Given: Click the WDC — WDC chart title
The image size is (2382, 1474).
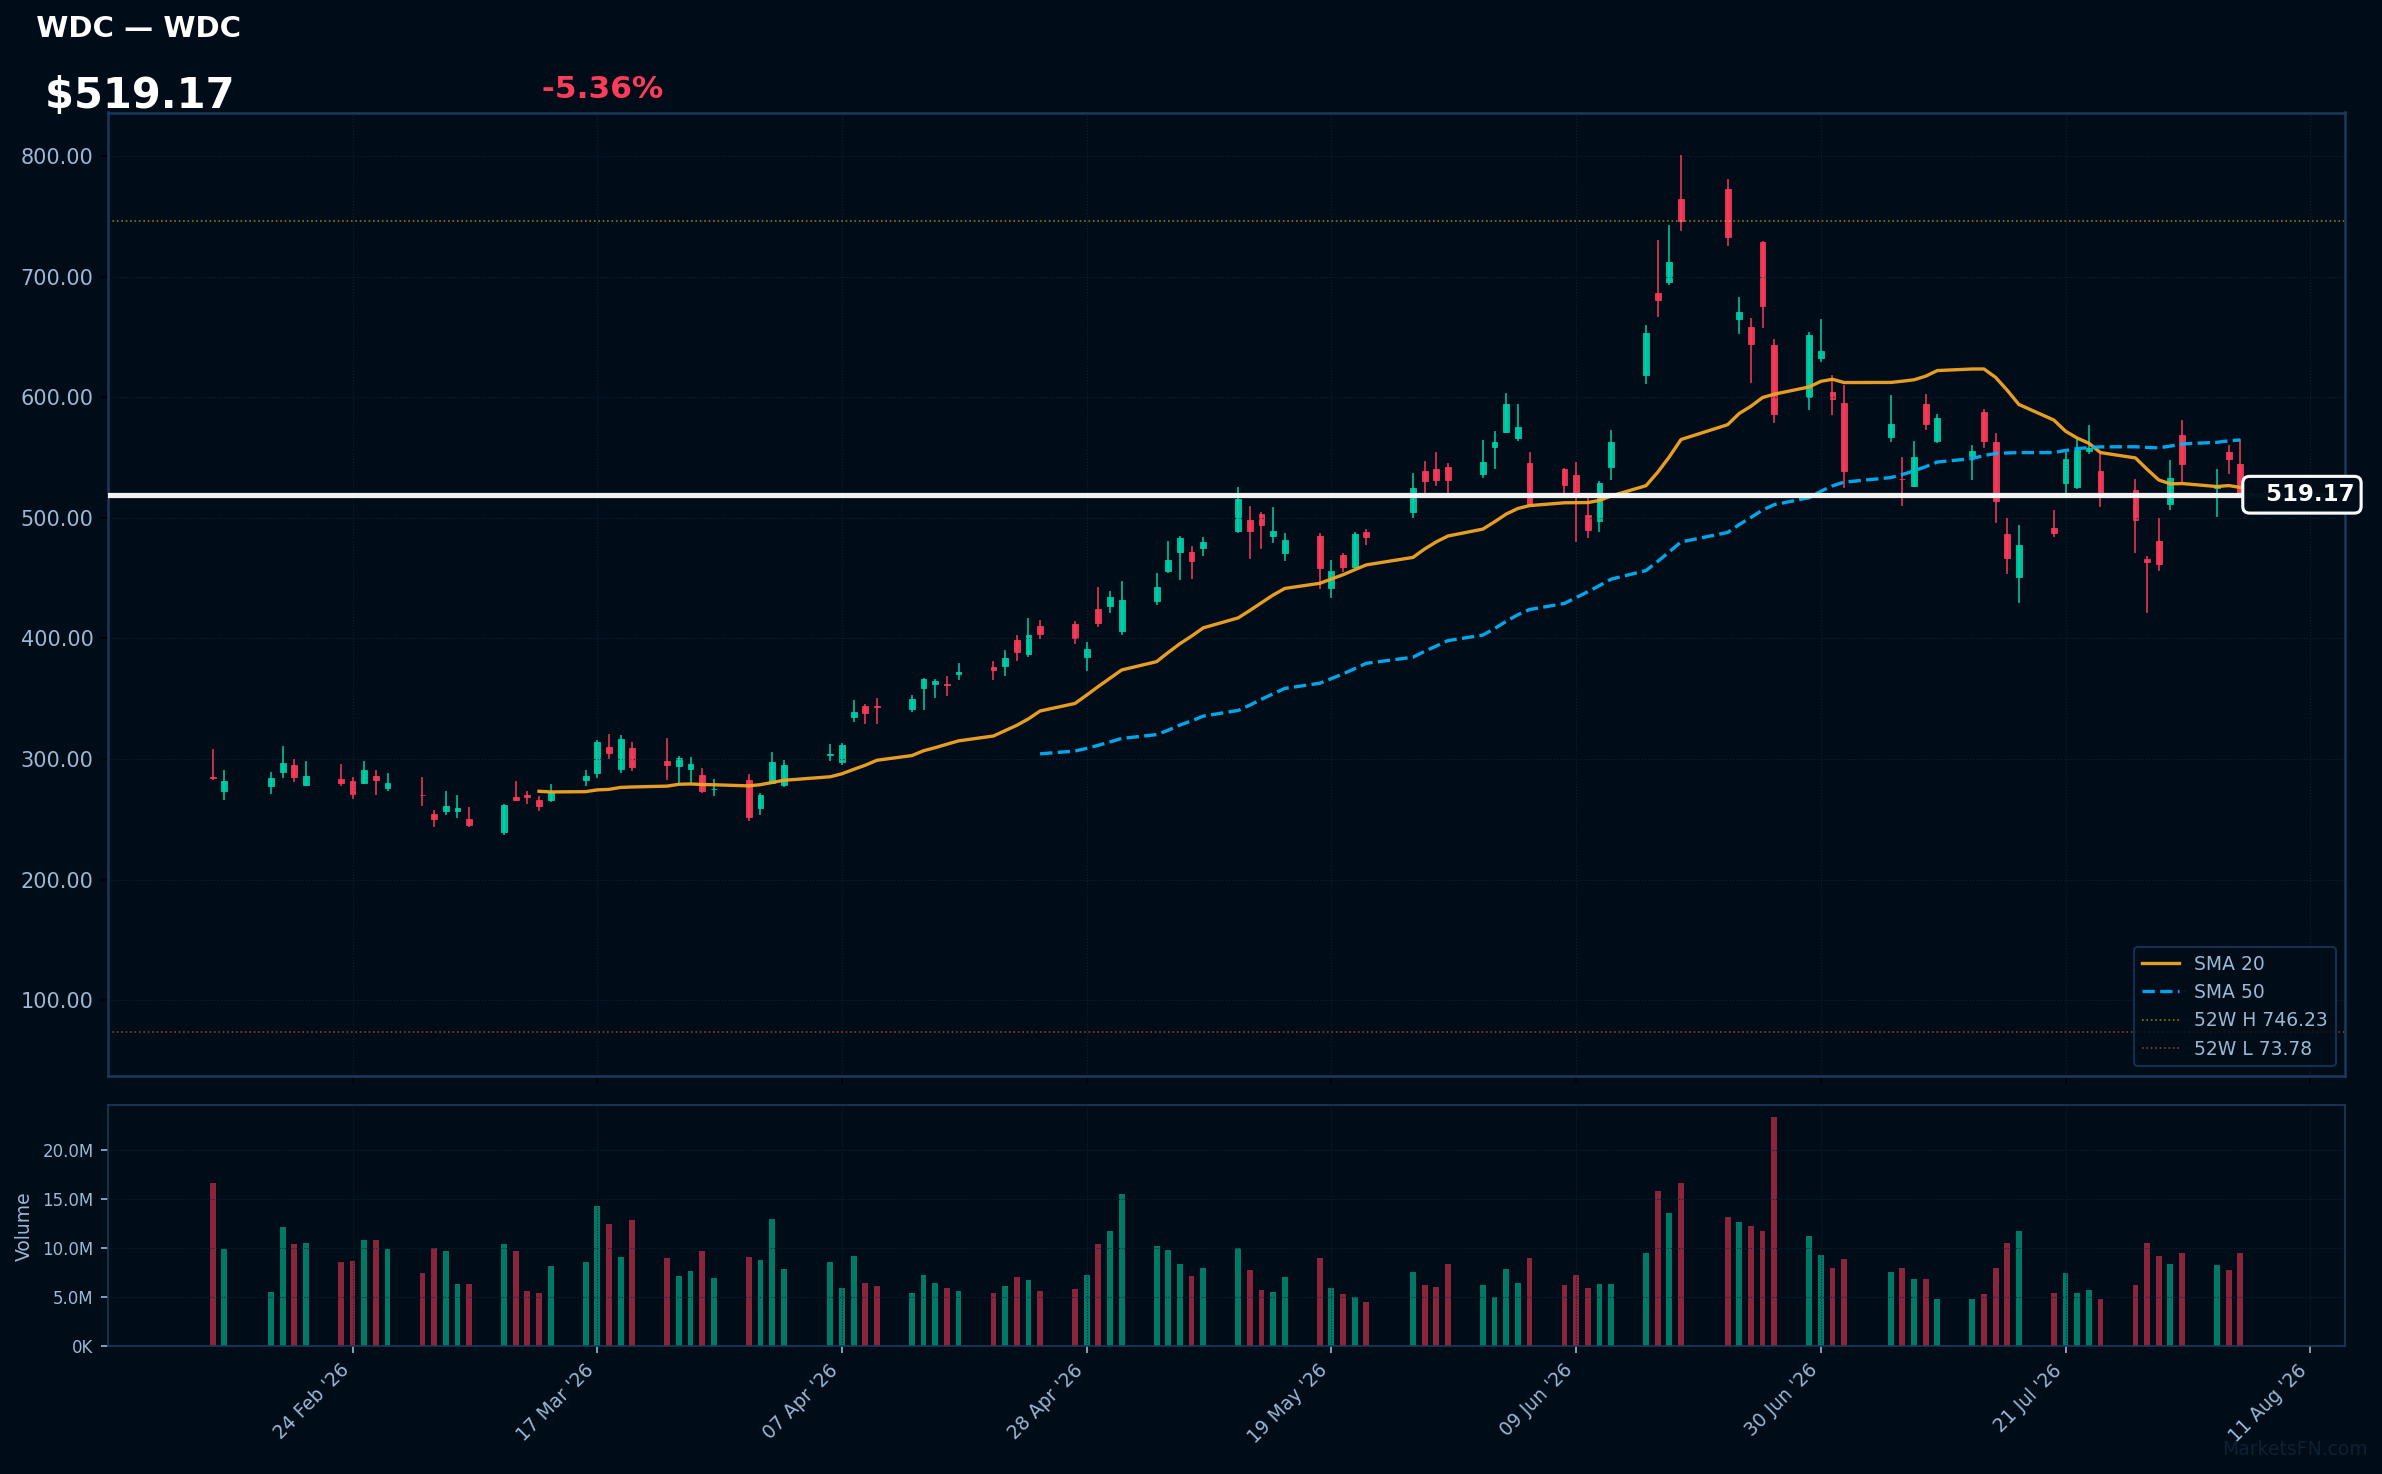Looking at the screenshot, I should coord(139,28).
